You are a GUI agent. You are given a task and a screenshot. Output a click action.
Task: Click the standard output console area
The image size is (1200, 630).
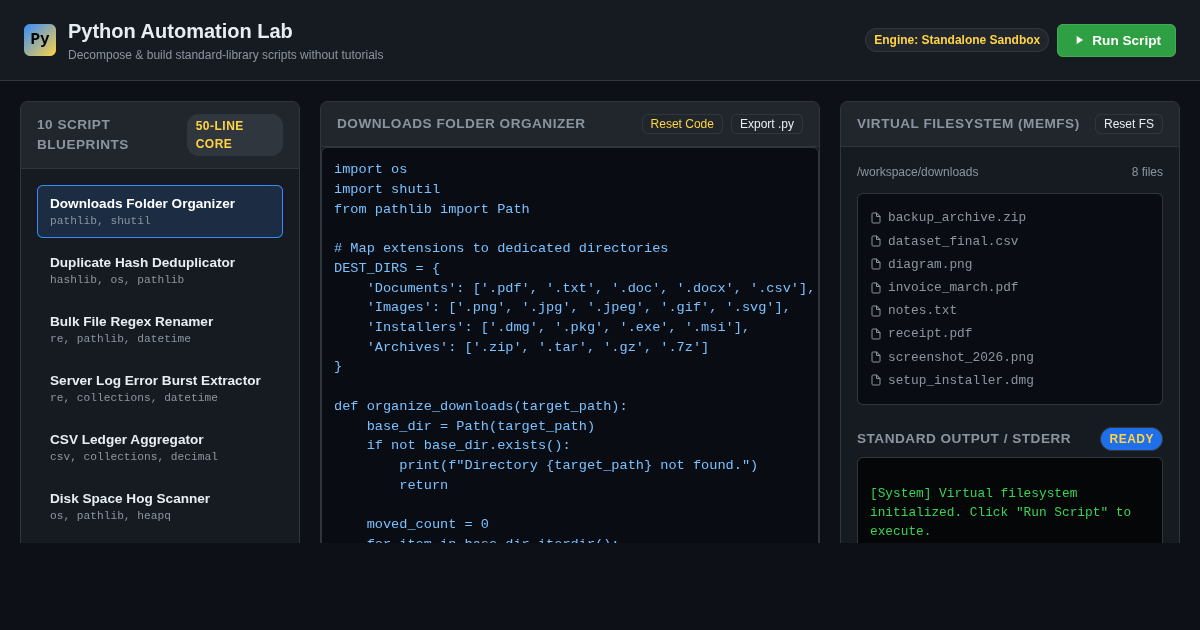coord(1010,501)
